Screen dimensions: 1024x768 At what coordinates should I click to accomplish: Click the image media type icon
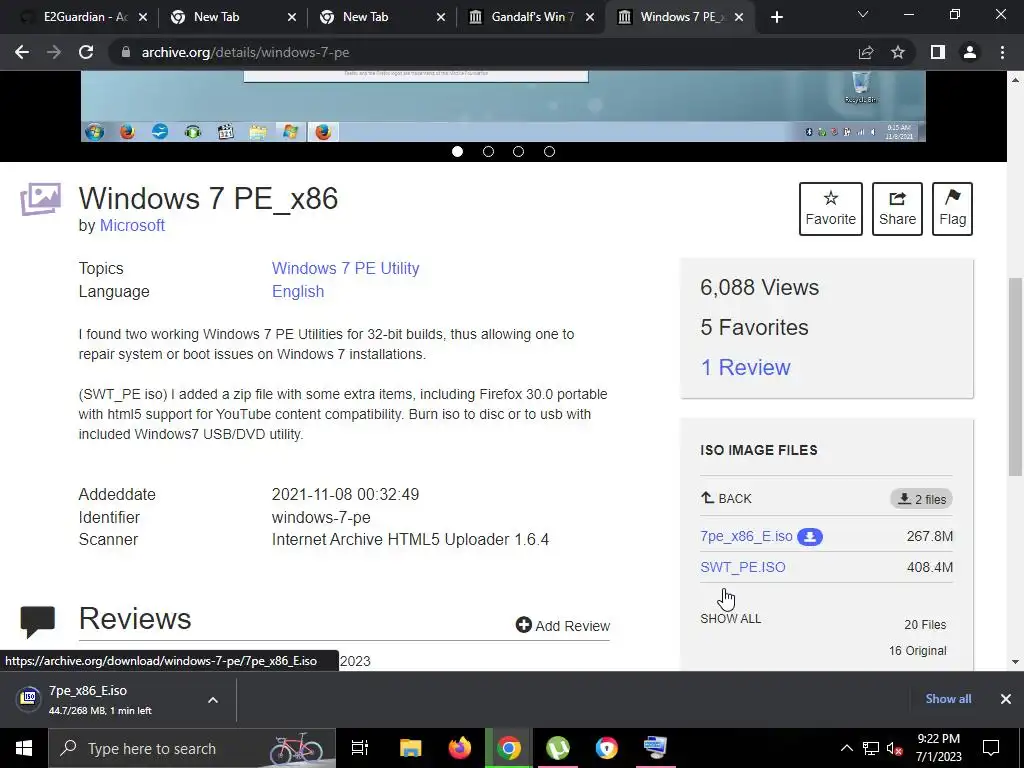click(40, 199)
